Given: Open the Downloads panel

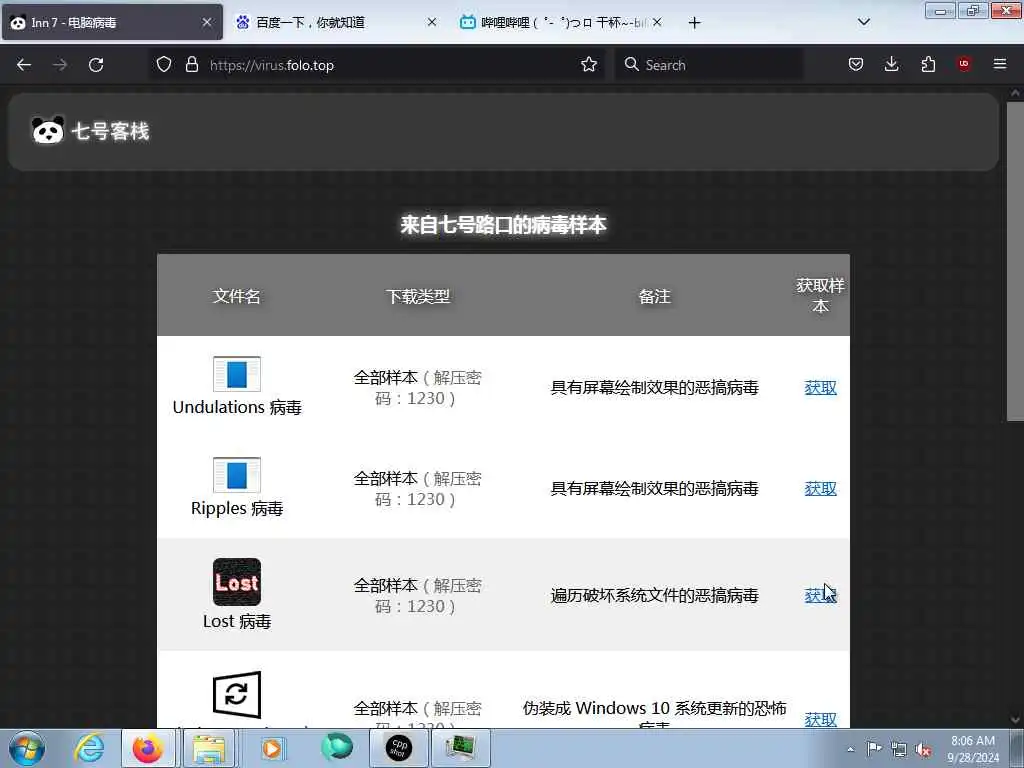Looking at the screenshot, I should tap(891, 64).
